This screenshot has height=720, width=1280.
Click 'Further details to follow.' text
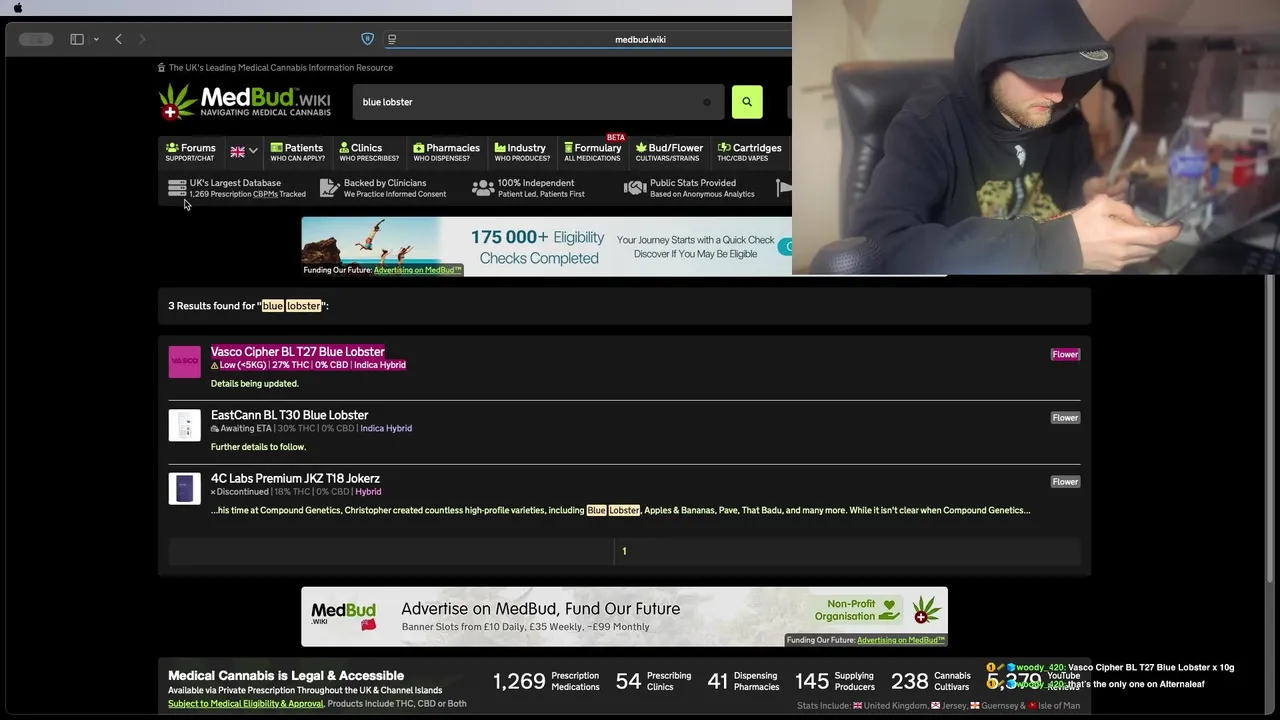point(258,447)
